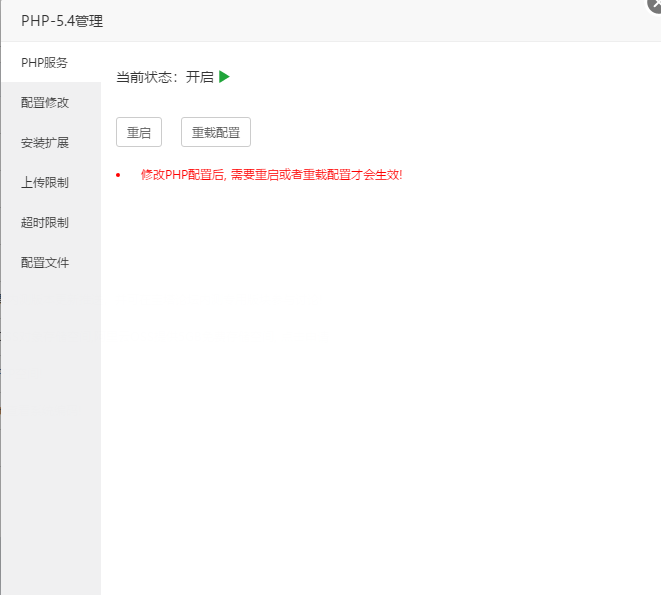
Task: Click the 当前状态: 开启 status text
Action: (165, 77)
